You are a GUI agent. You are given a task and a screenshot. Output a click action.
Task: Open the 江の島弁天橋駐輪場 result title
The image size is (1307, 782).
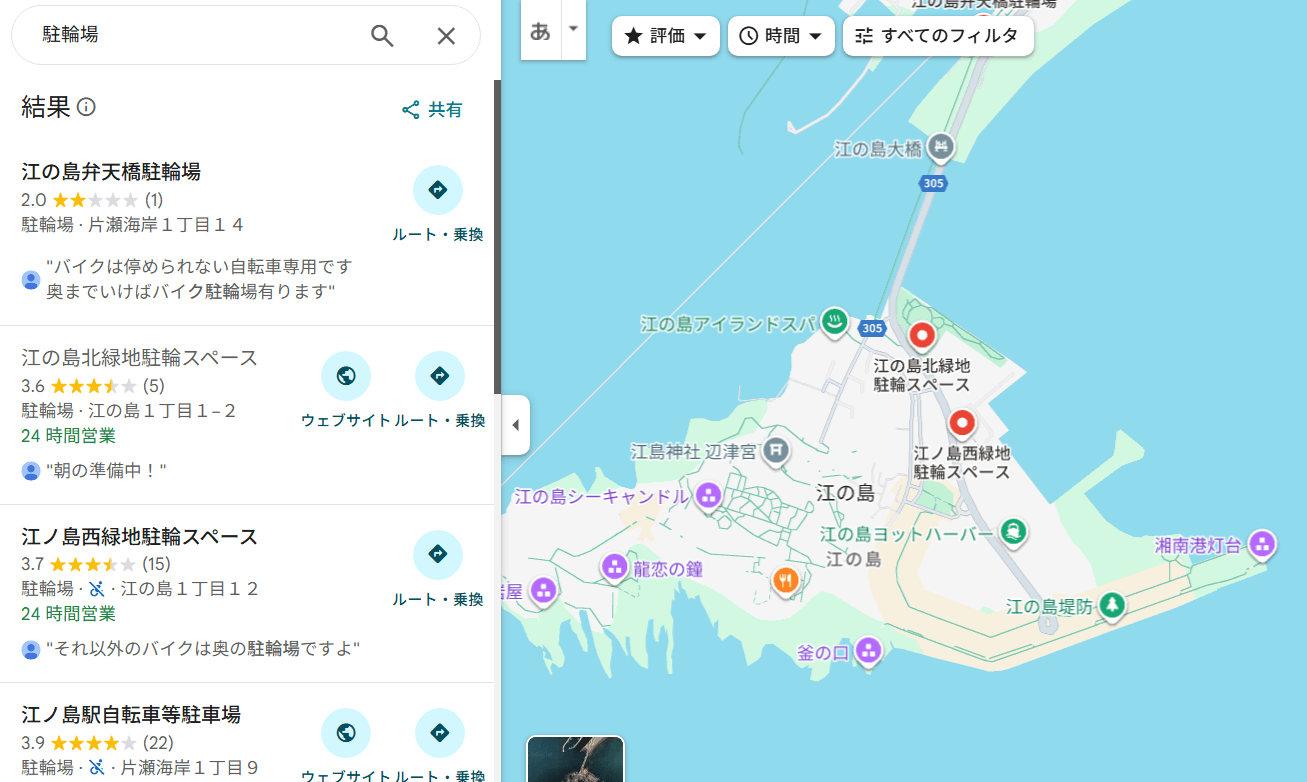click(111, 171)
